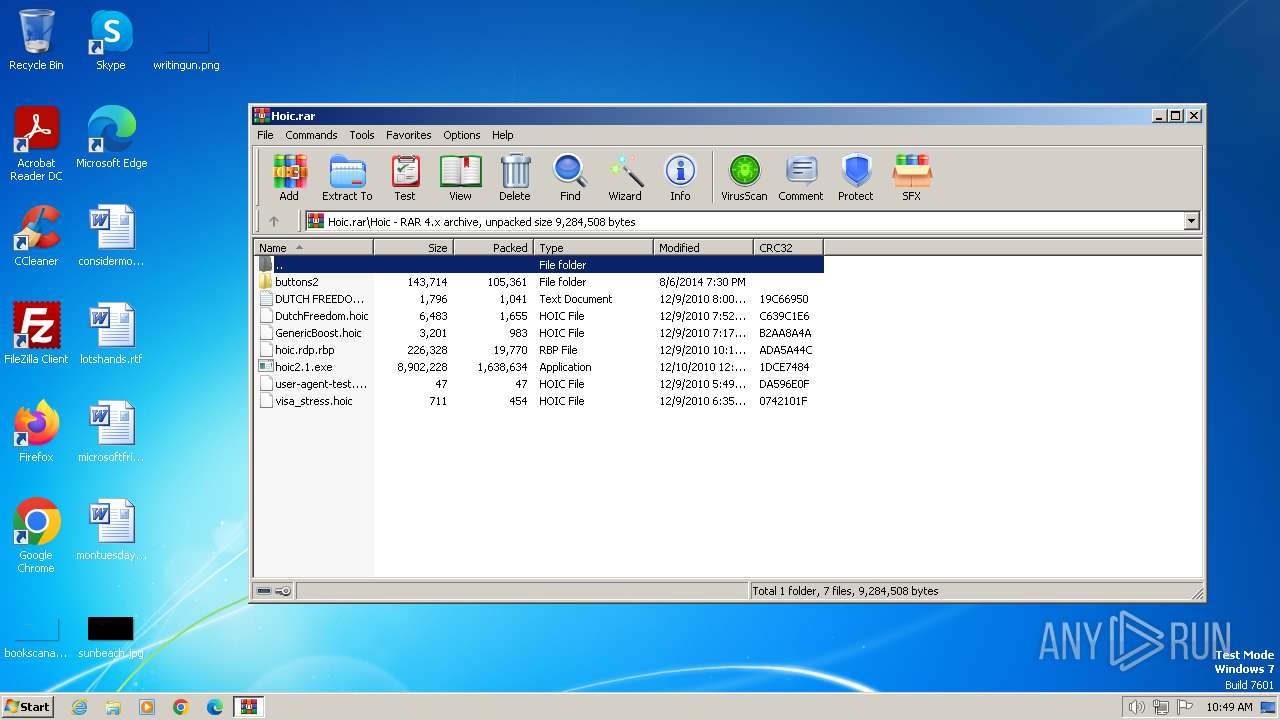The height and width of the screenshot is (720, 1280).
Task: Select the parent folder '..' row
Action: (539, 265)
